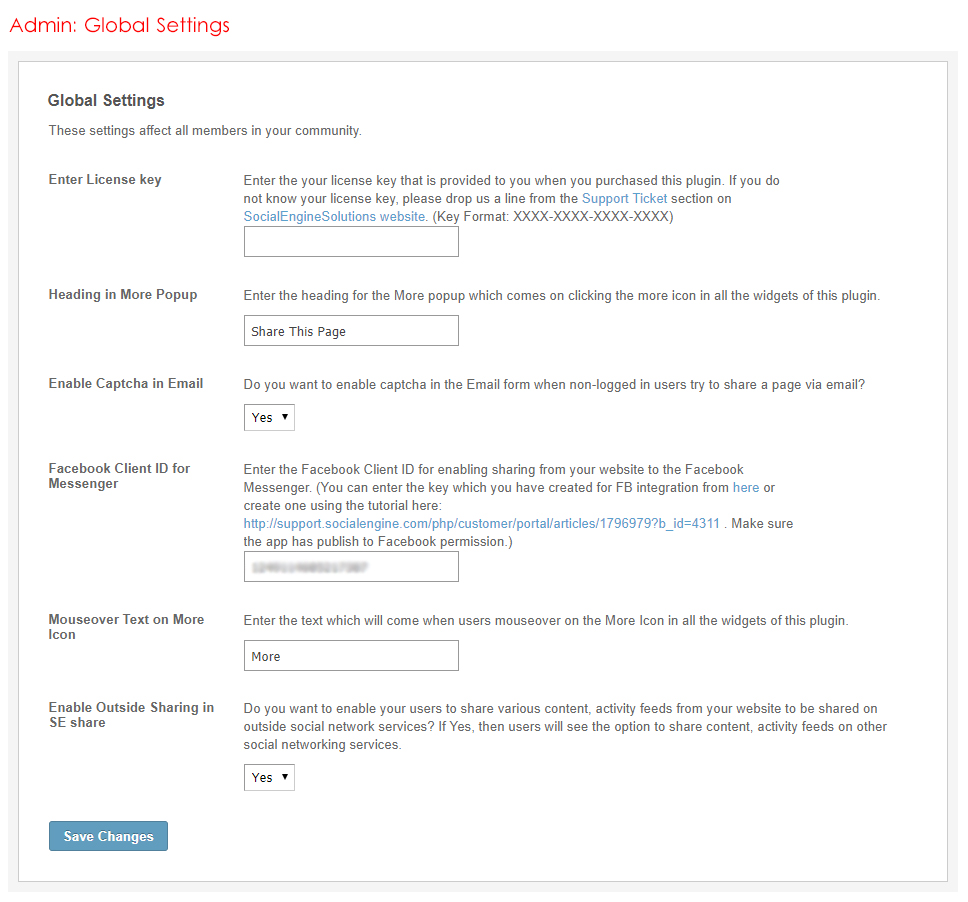The height and width of the screenshot is (902, 968).
Task: Click 'Enable Outside Sharing in SE share' label
Action: [x=131, y=715]
